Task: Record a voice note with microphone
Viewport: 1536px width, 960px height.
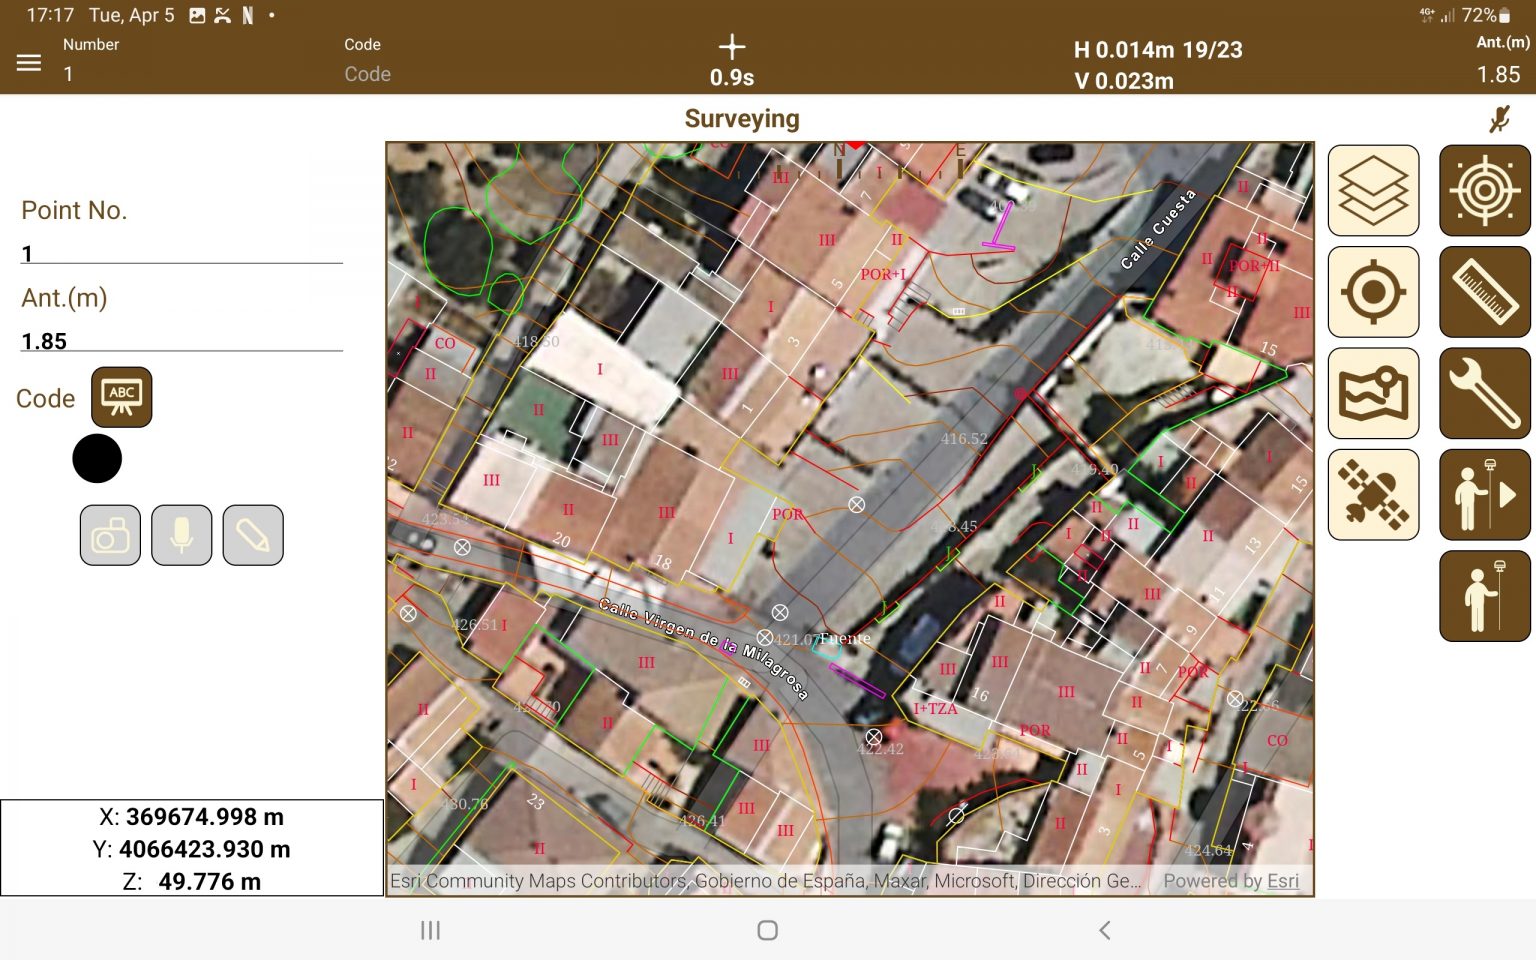Action: click(181, 536)
